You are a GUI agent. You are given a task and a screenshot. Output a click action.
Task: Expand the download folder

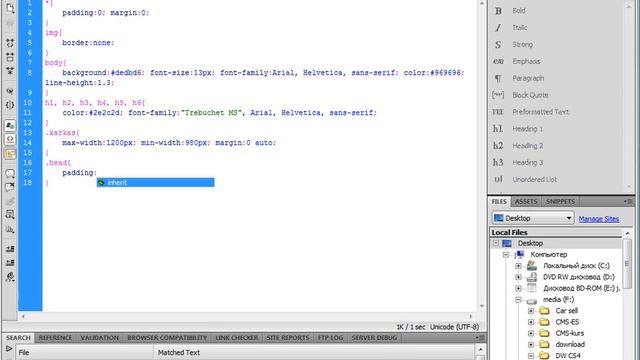531,344
